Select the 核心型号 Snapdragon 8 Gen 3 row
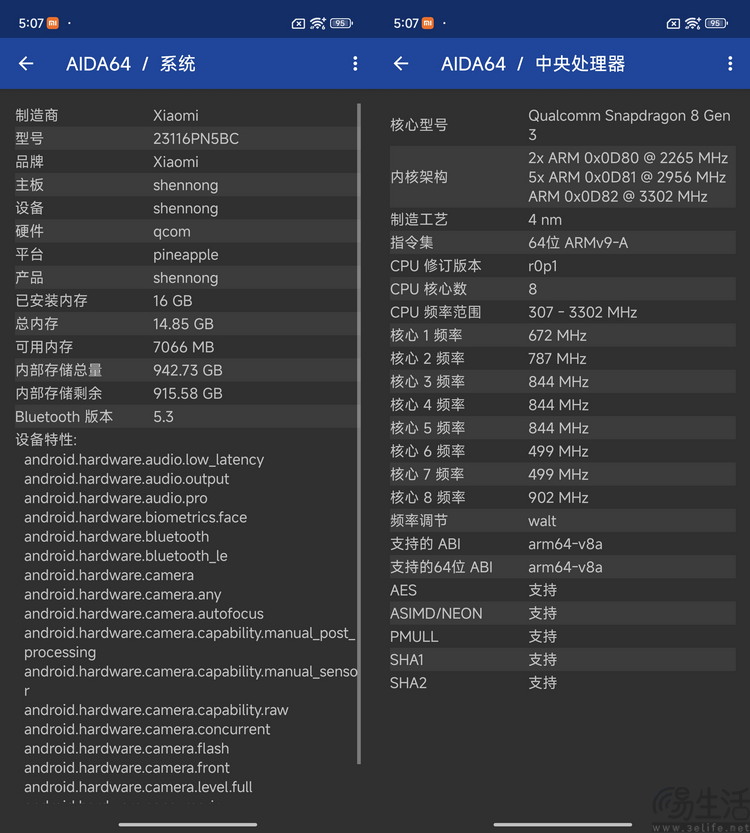Screen dimensions: 750x833 pyautogui.click(x=562, y=125)
